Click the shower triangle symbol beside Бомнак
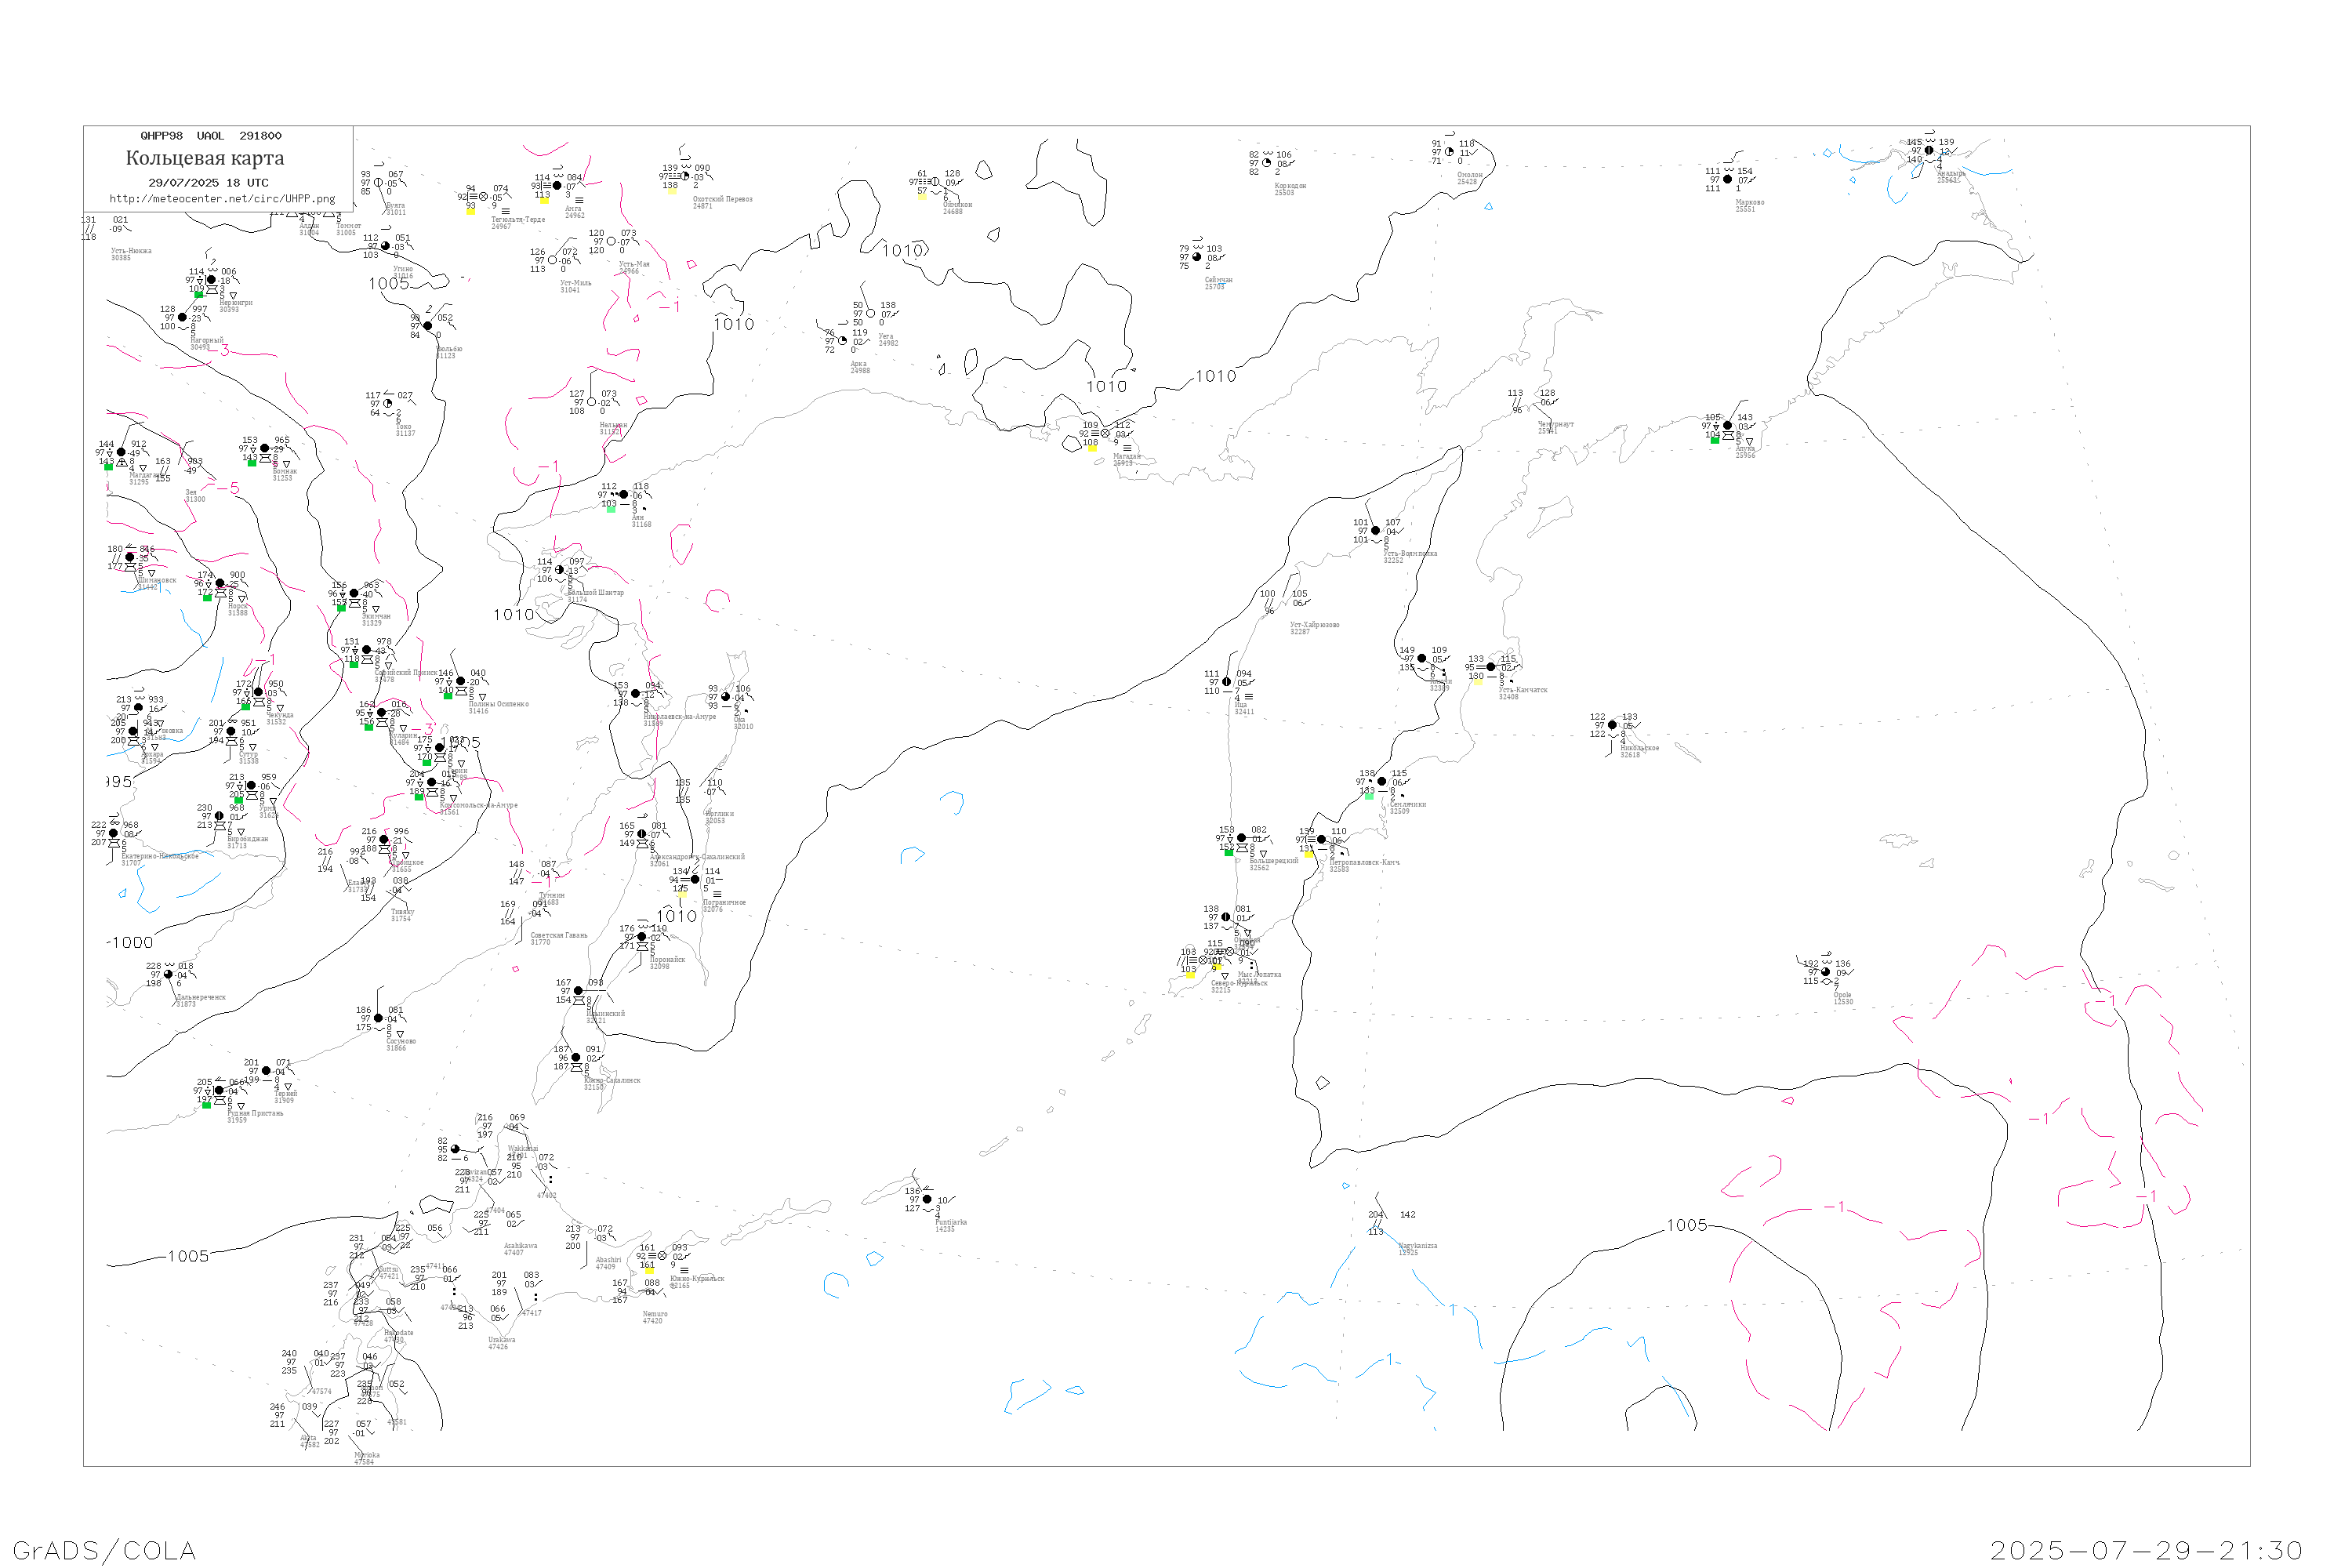2352x1568 pixels. click(287, 464)
